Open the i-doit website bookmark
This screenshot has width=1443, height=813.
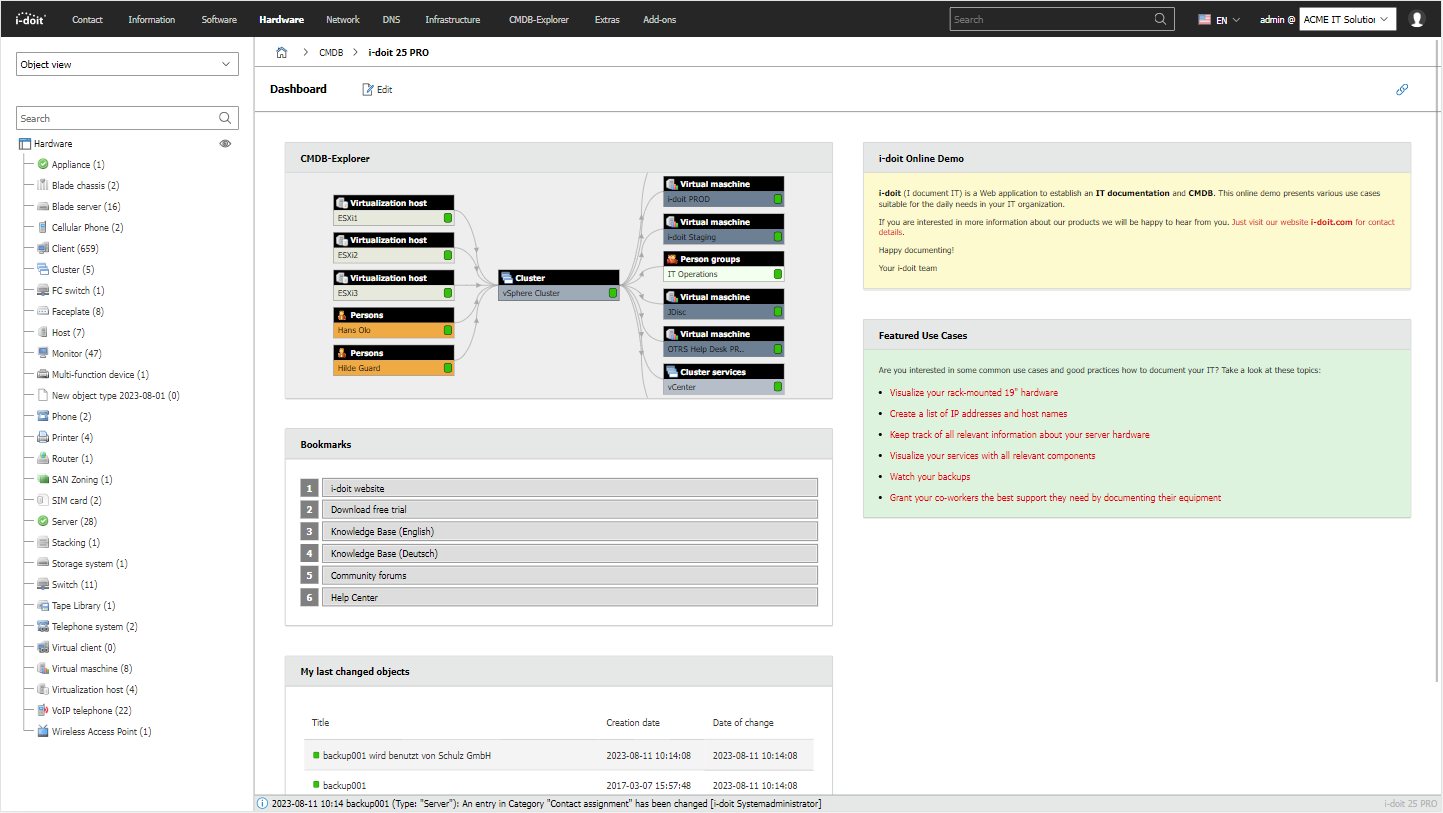[569, 488]
